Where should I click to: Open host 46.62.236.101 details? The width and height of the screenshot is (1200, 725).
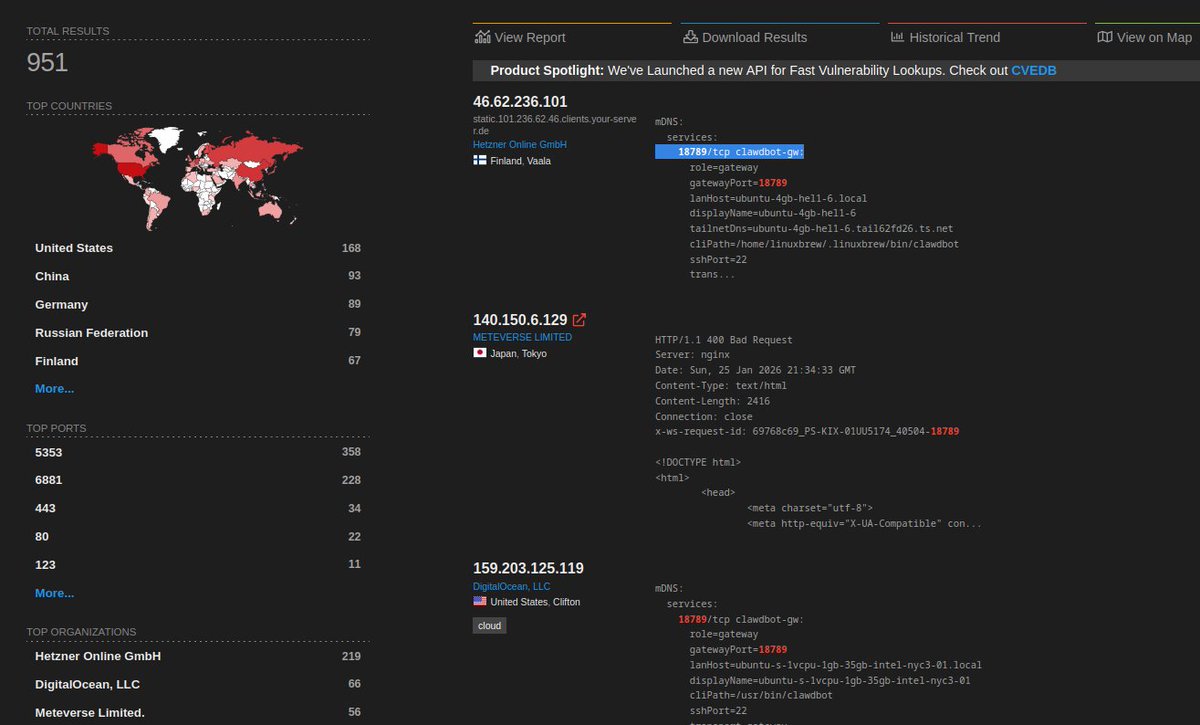(x=520, y=101)
